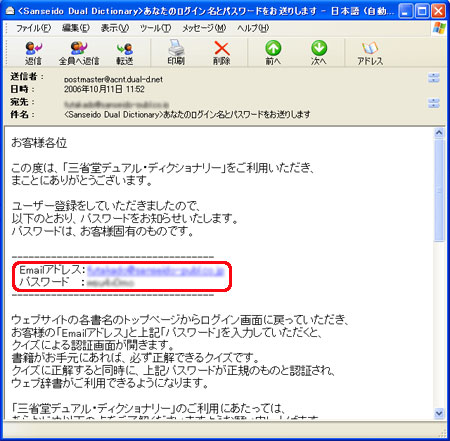The image size is (450, 441).
Task: Click the sender contact icon beside postmaster address
Action: 434,78
